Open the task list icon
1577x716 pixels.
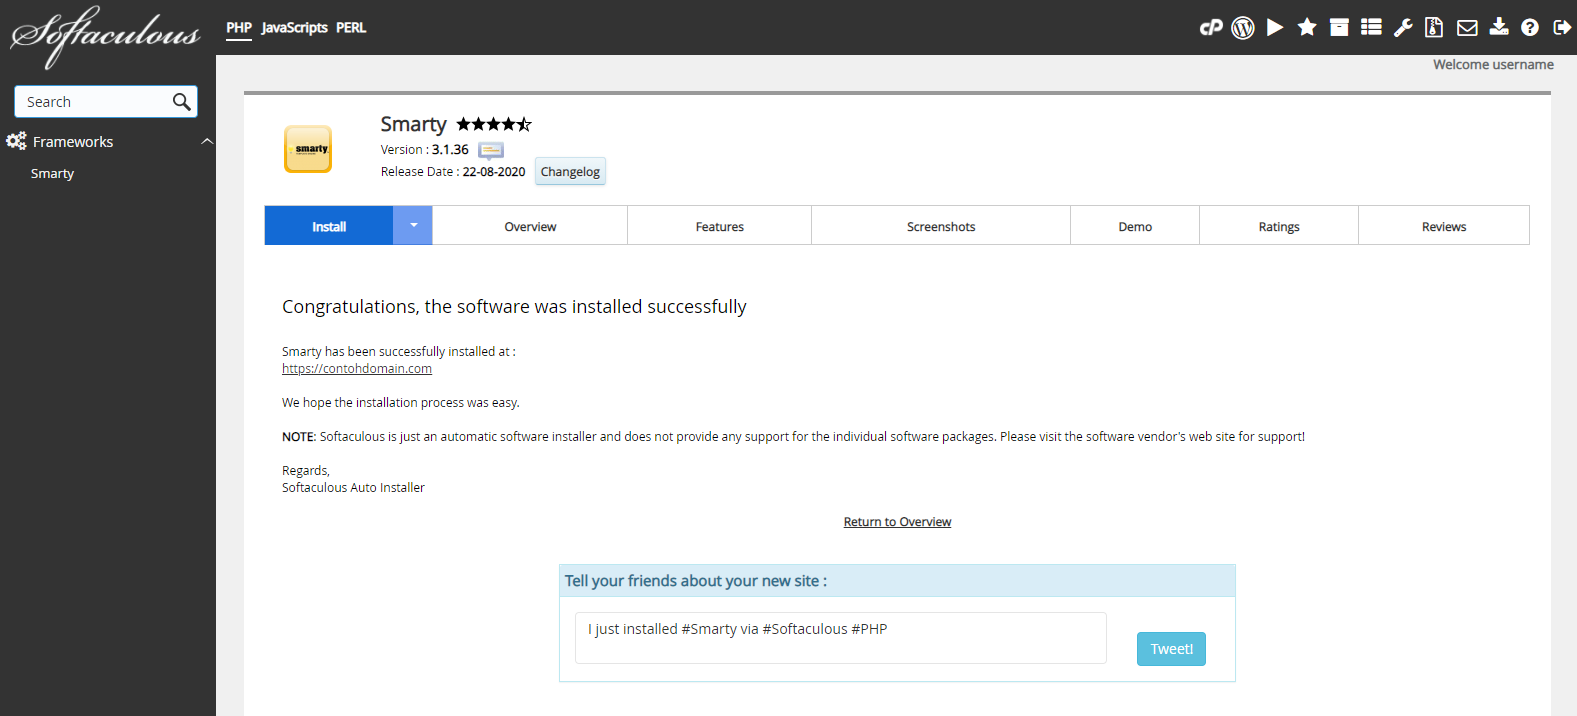click(x=1371, y=27)
